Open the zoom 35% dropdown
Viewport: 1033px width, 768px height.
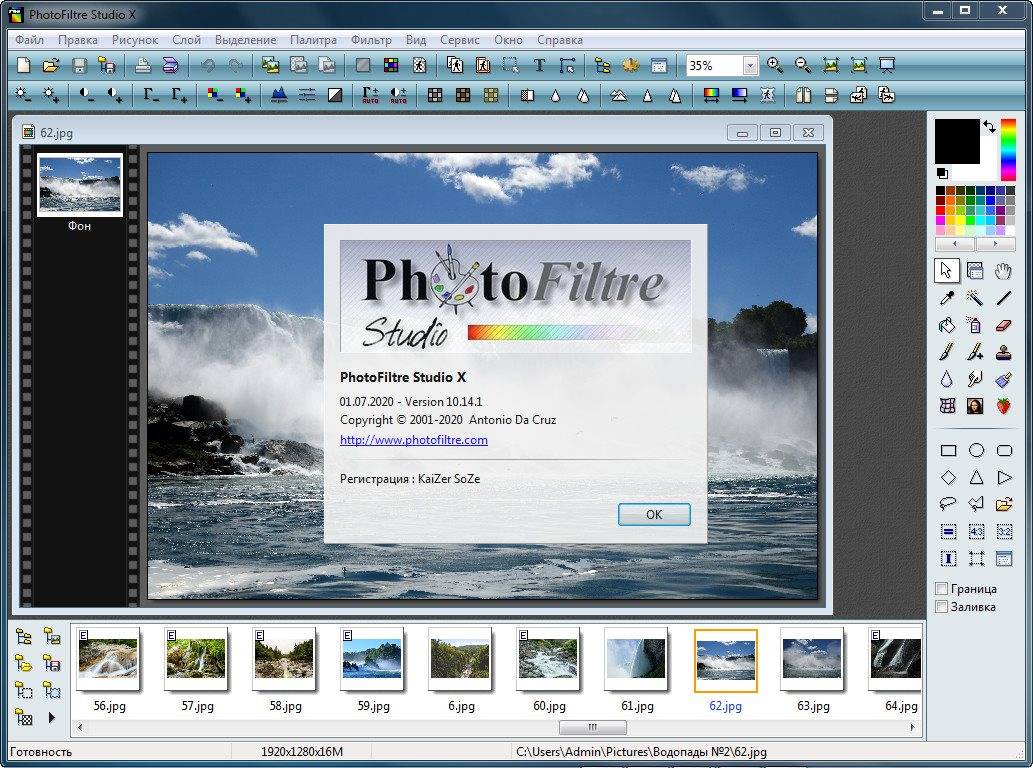tap(750, 65)
